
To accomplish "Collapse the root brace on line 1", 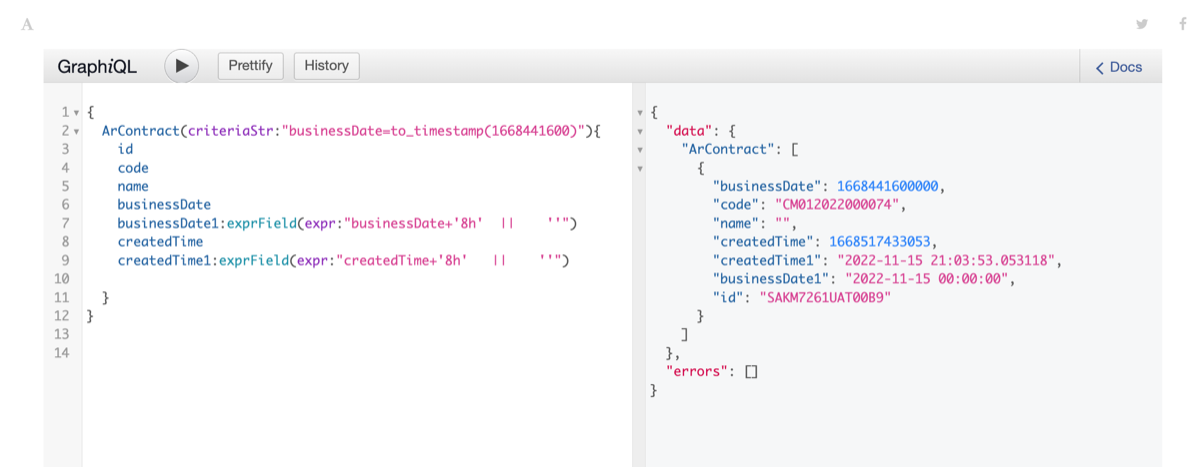I will pos(77,113).
